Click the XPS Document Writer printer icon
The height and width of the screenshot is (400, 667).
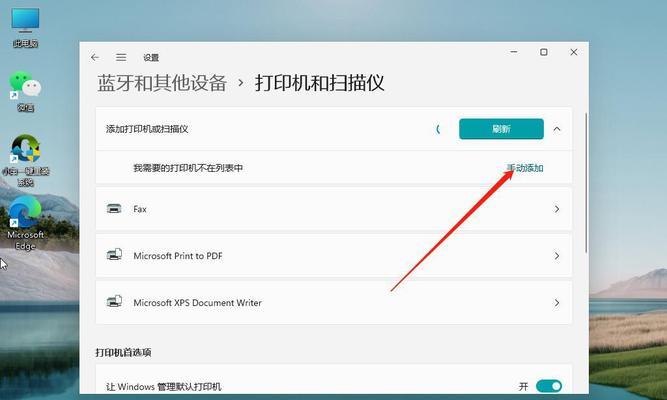[114, 302]
